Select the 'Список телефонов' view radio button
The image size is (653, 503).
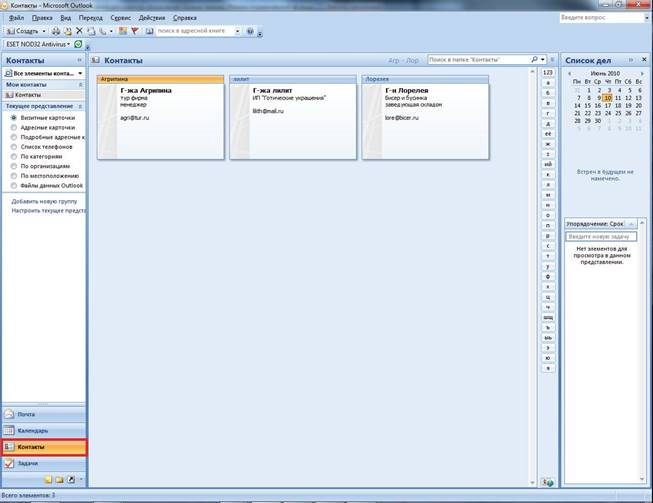pyautogui.click(x=14, y=146)
